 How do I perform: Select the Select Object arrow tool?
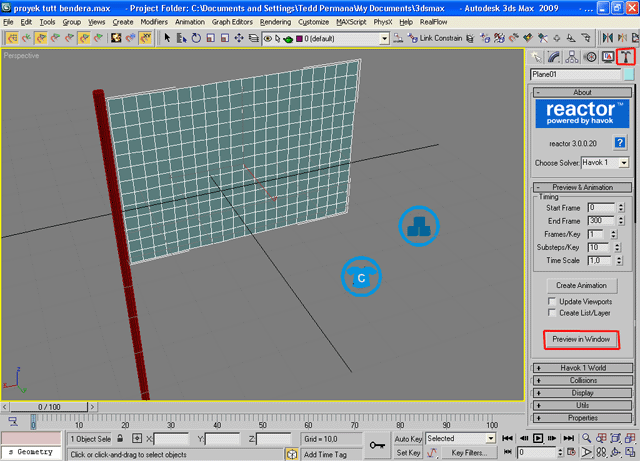[167, 38]
